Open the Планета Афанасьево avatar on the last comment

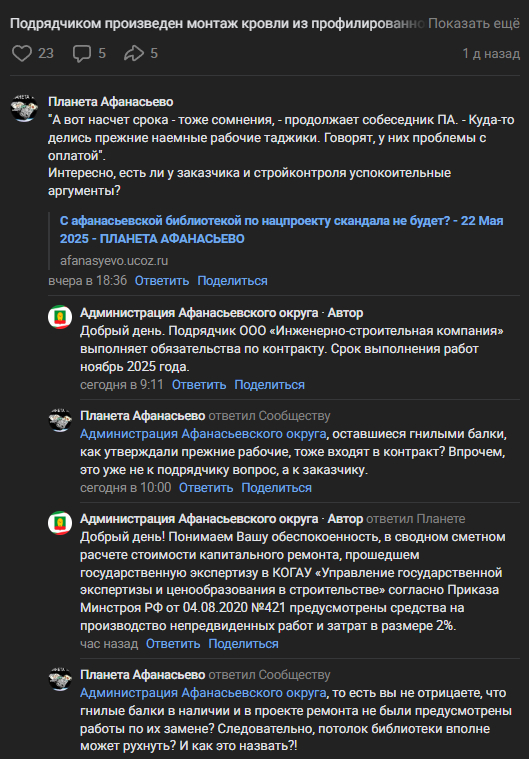60,679
